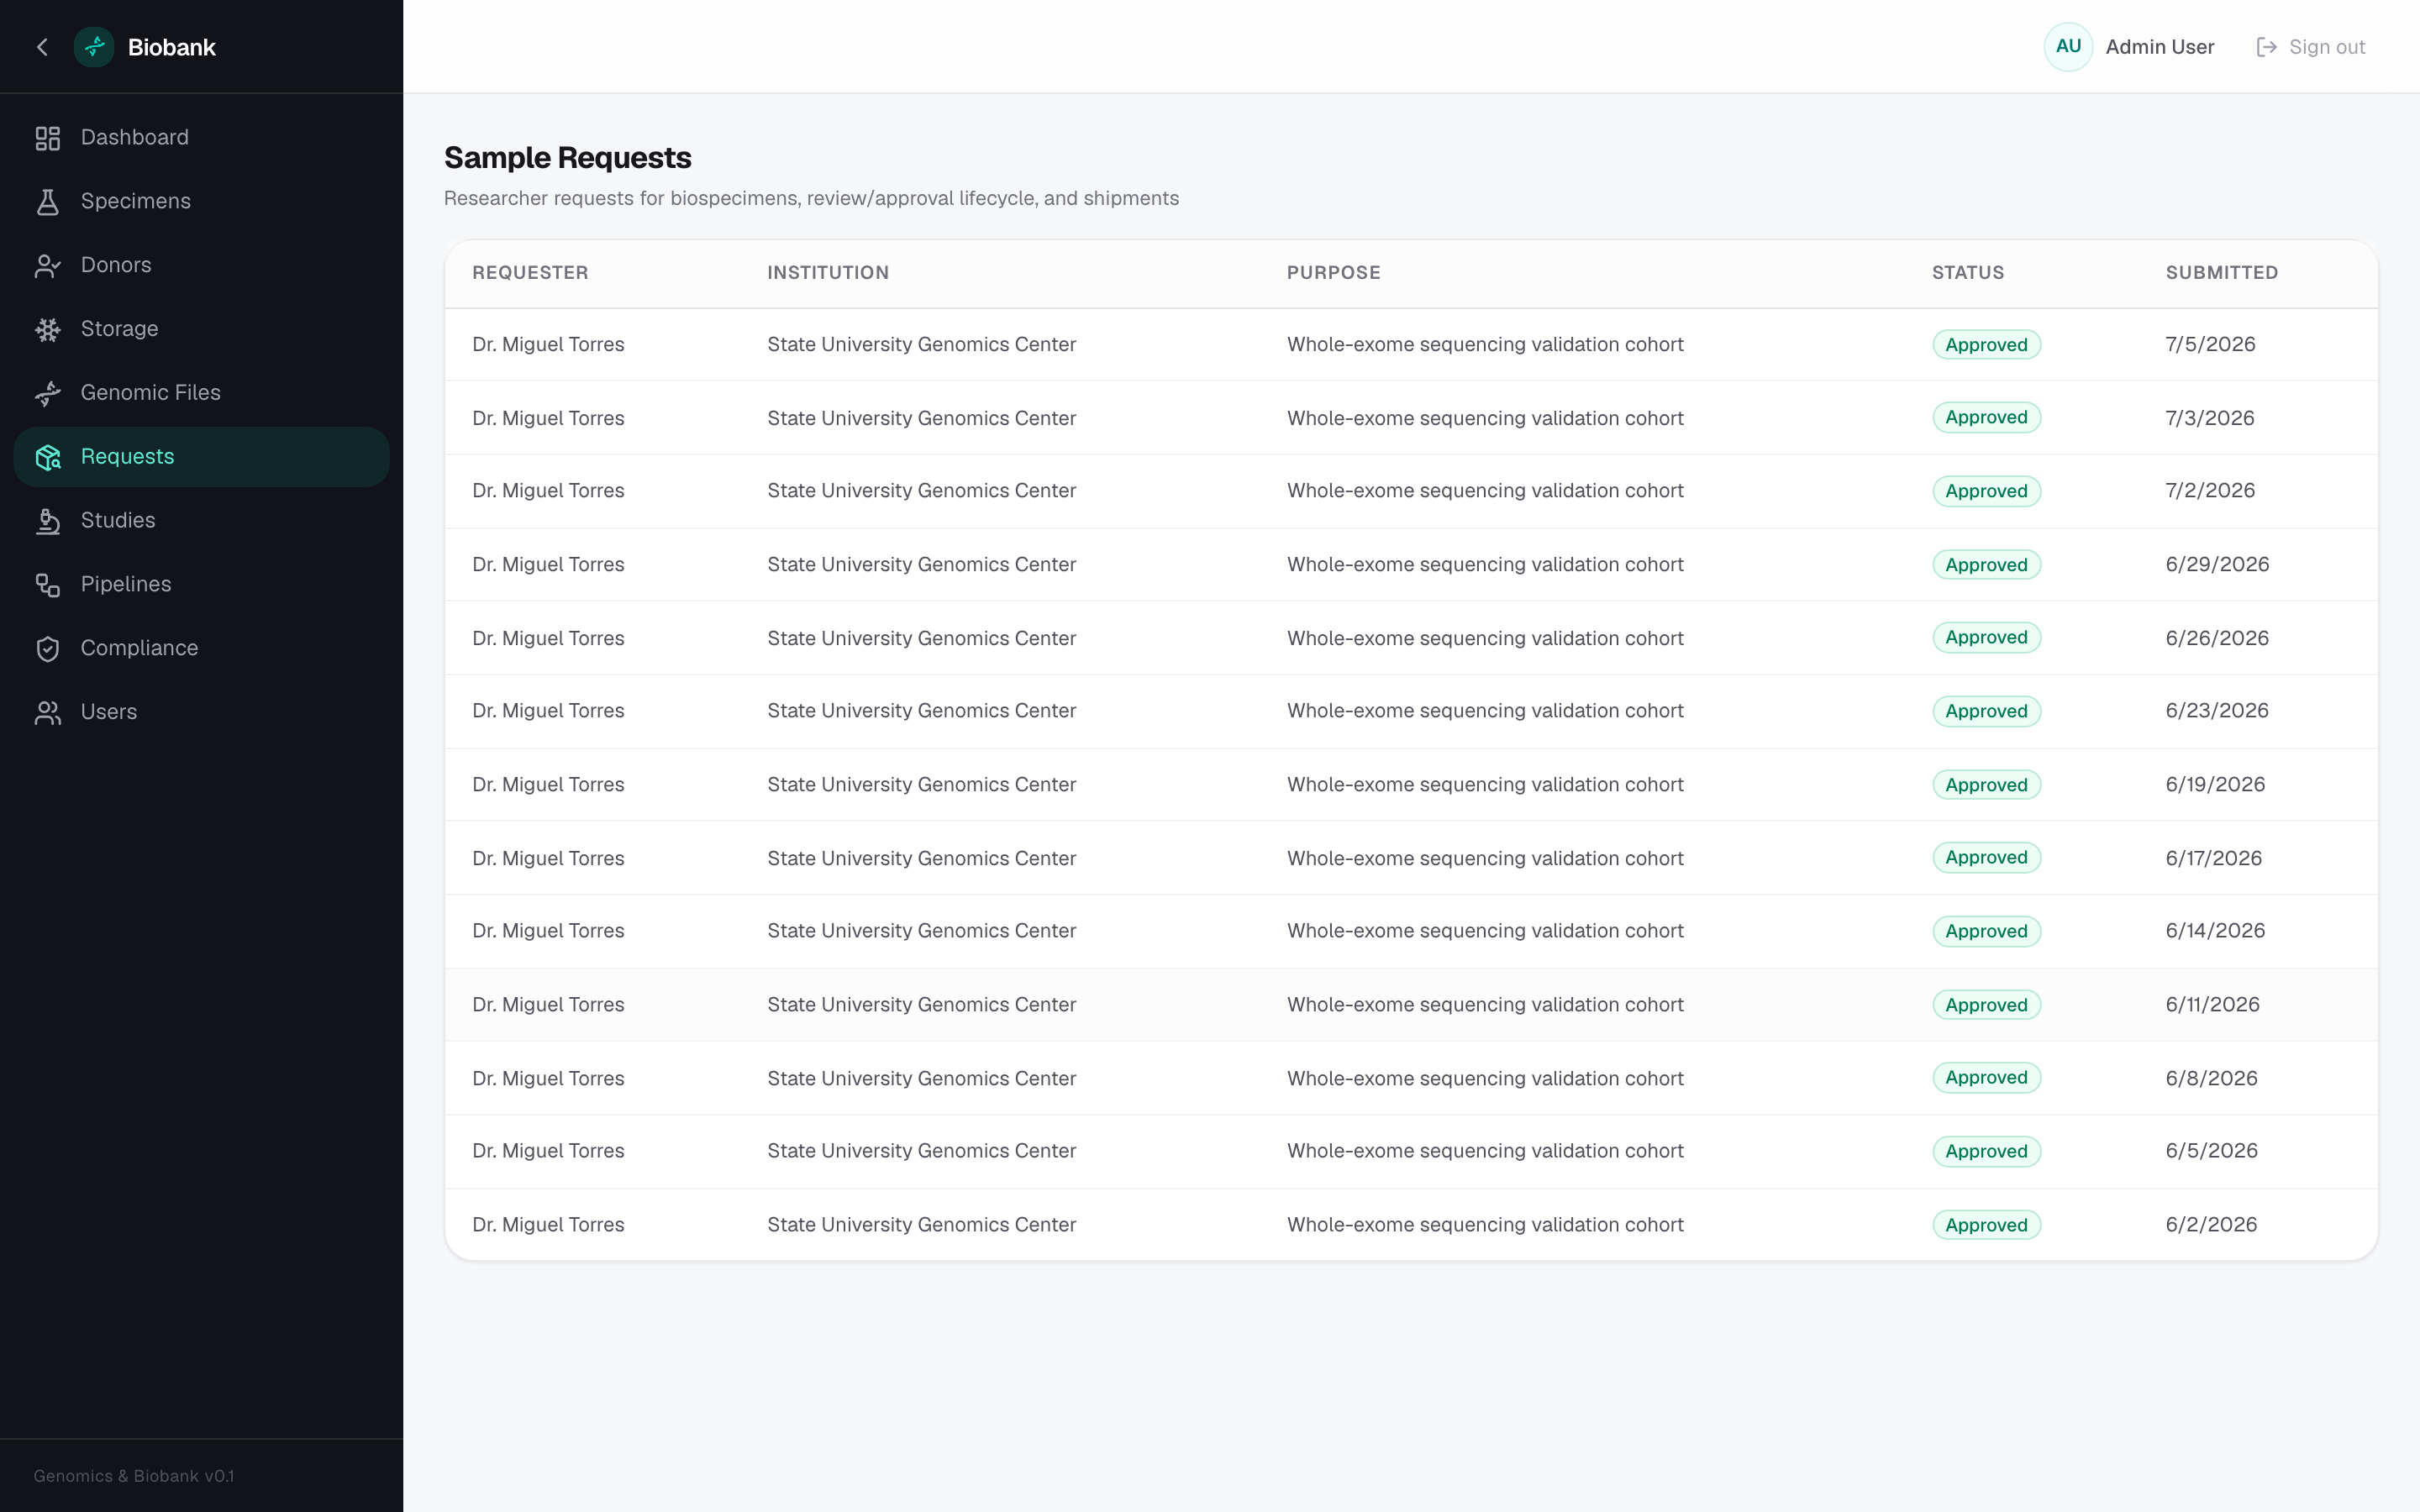Click the Requests package icon
Viewport: 2420px width, 1512px height.
coord(48,457)
